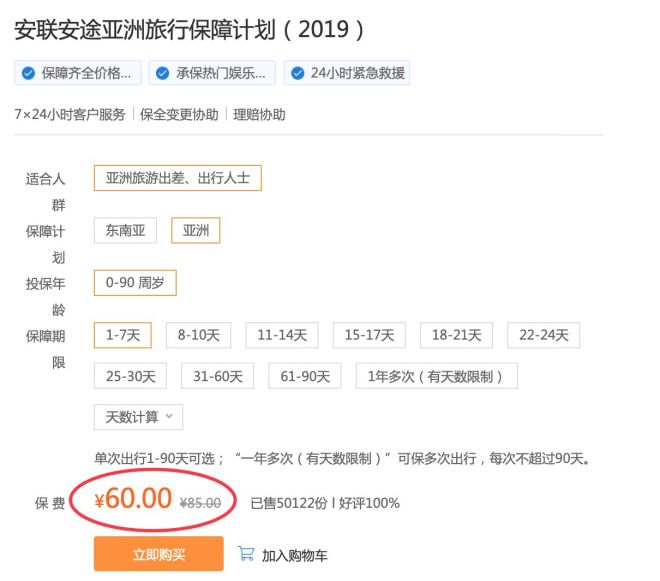Click the 承保热门娱乐... tag

[212, 73]
